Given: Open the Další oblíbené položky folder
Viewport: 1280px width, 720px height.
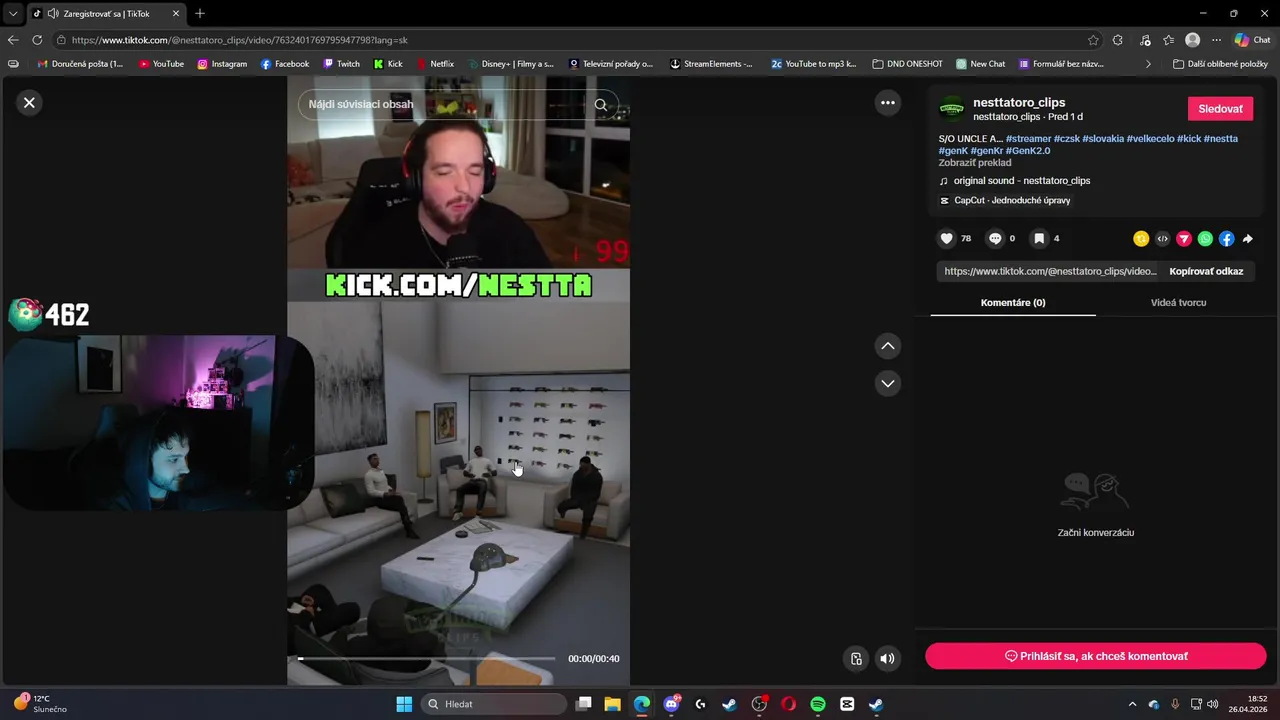Looking at the screenshot, I should click(1220, 64).
